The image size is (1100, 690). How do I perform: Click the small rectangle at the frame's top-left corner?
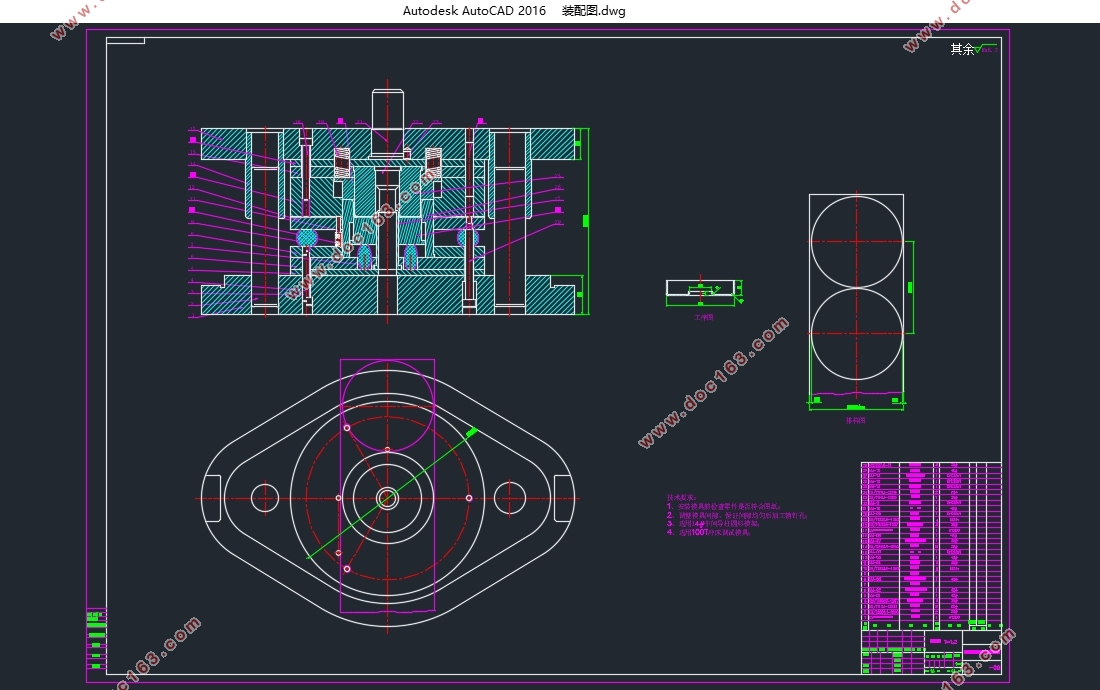pyautogui.click(x=126, y=41)
